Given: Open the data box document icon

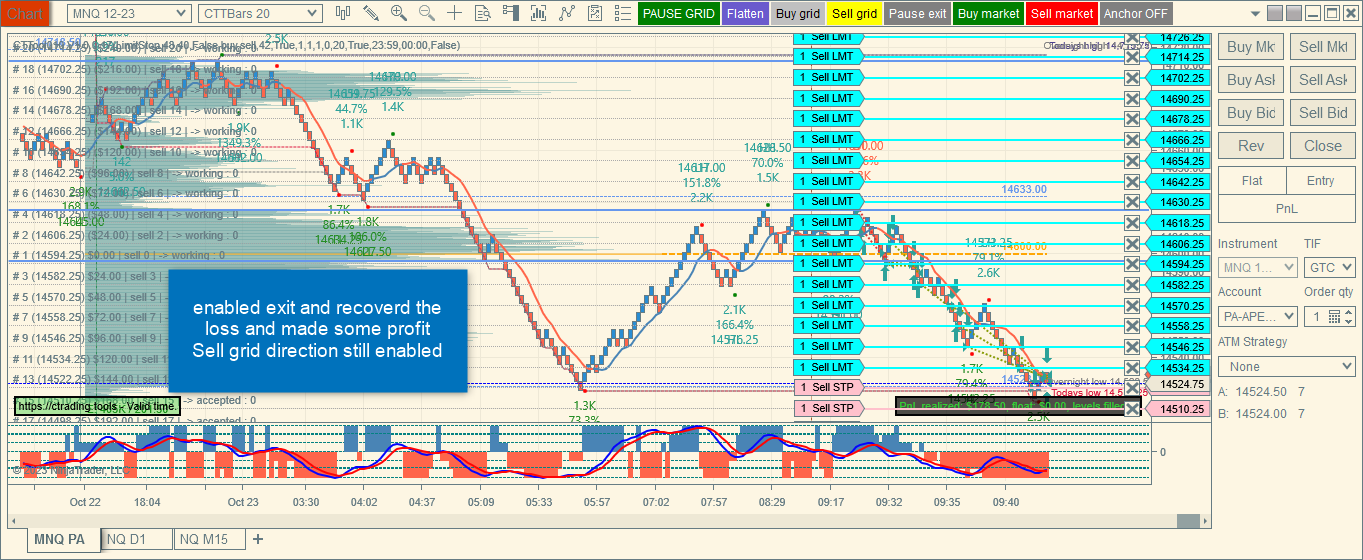Looking at the screenshot, I should pos(483,13).
